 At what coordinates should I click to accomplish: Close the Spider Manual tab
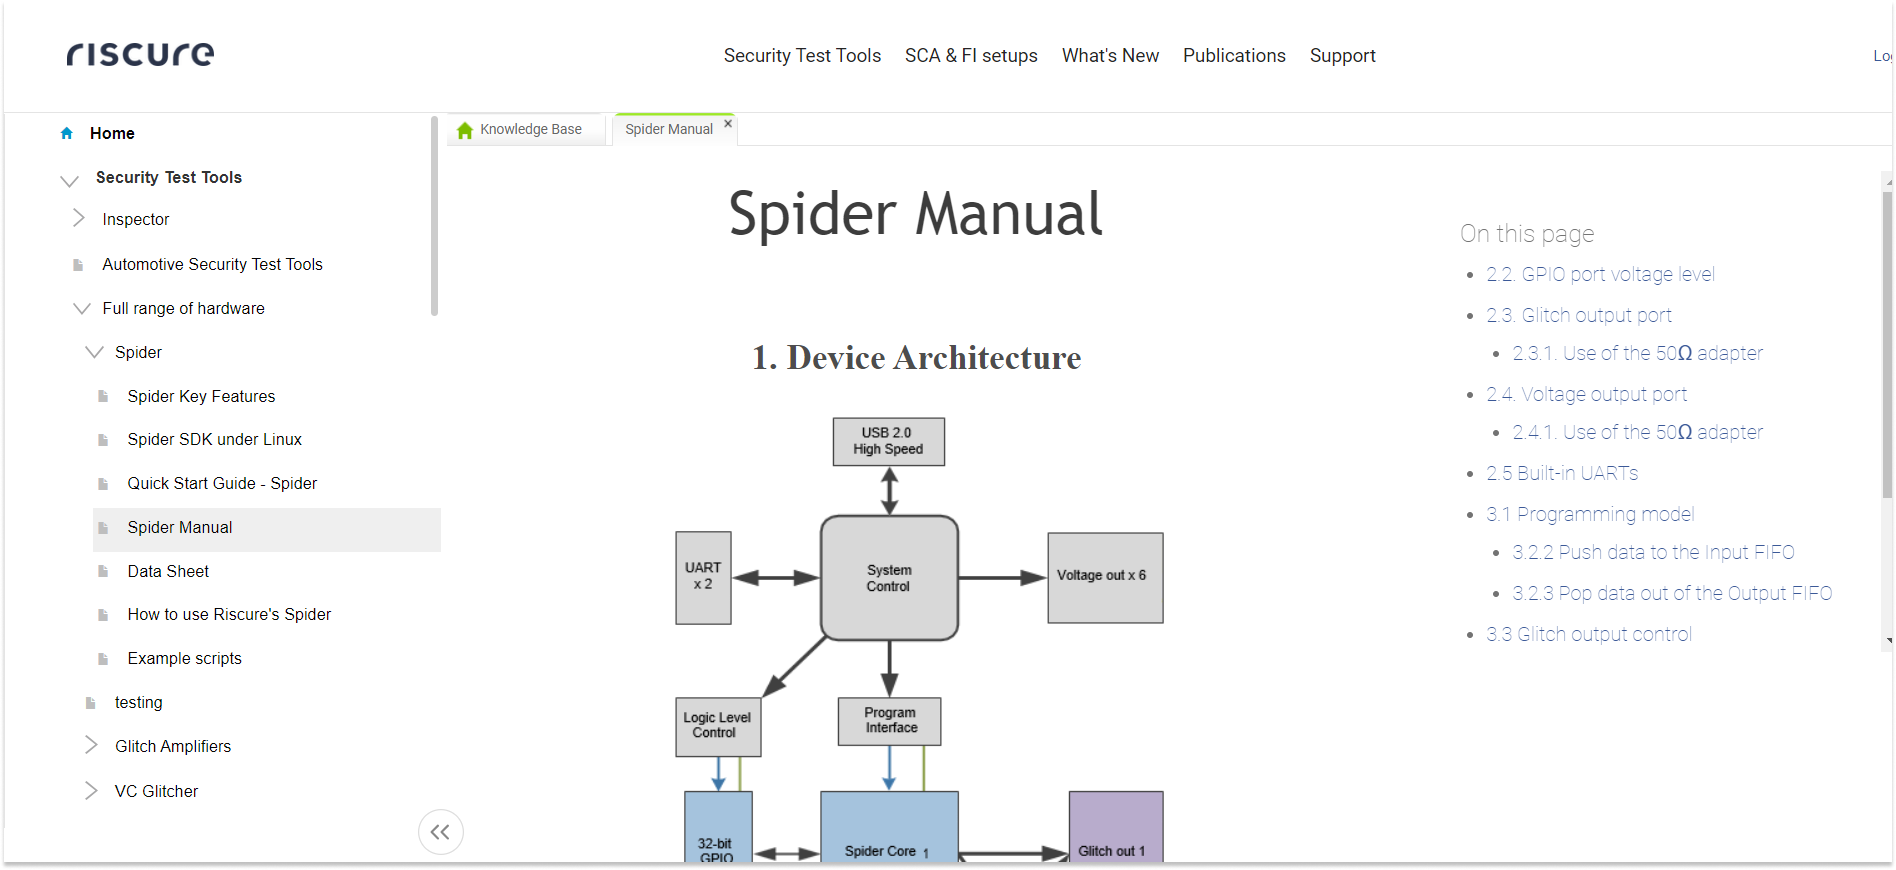click(x=728, y=123)
